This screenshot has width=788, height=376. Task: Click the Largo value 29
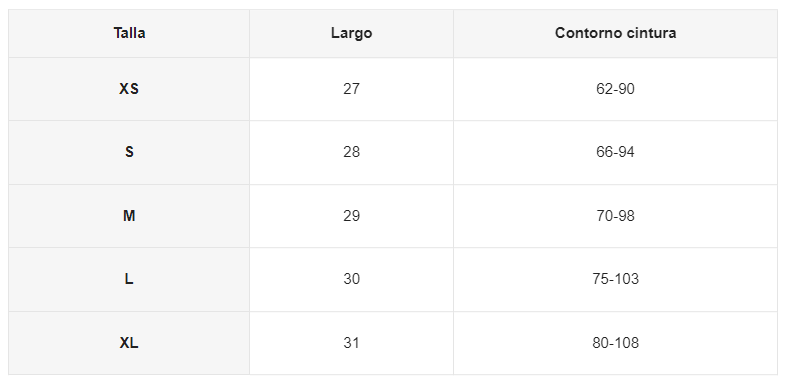coord(351,216)
